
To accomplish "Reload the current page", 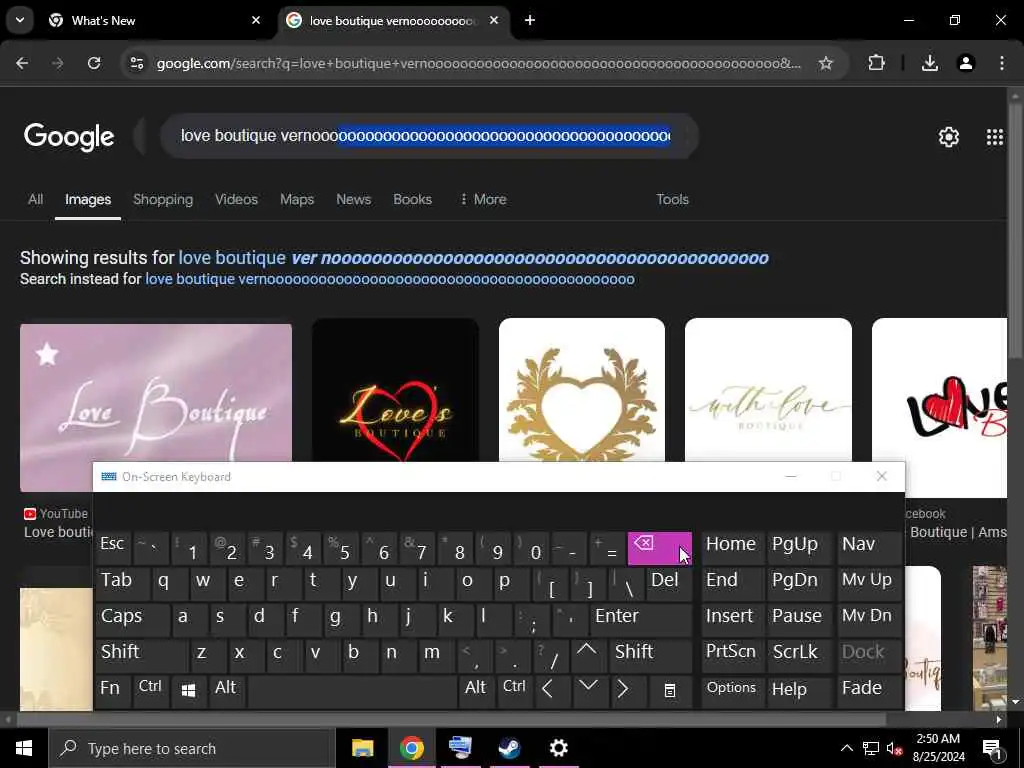I will click(x=94, y=63).
